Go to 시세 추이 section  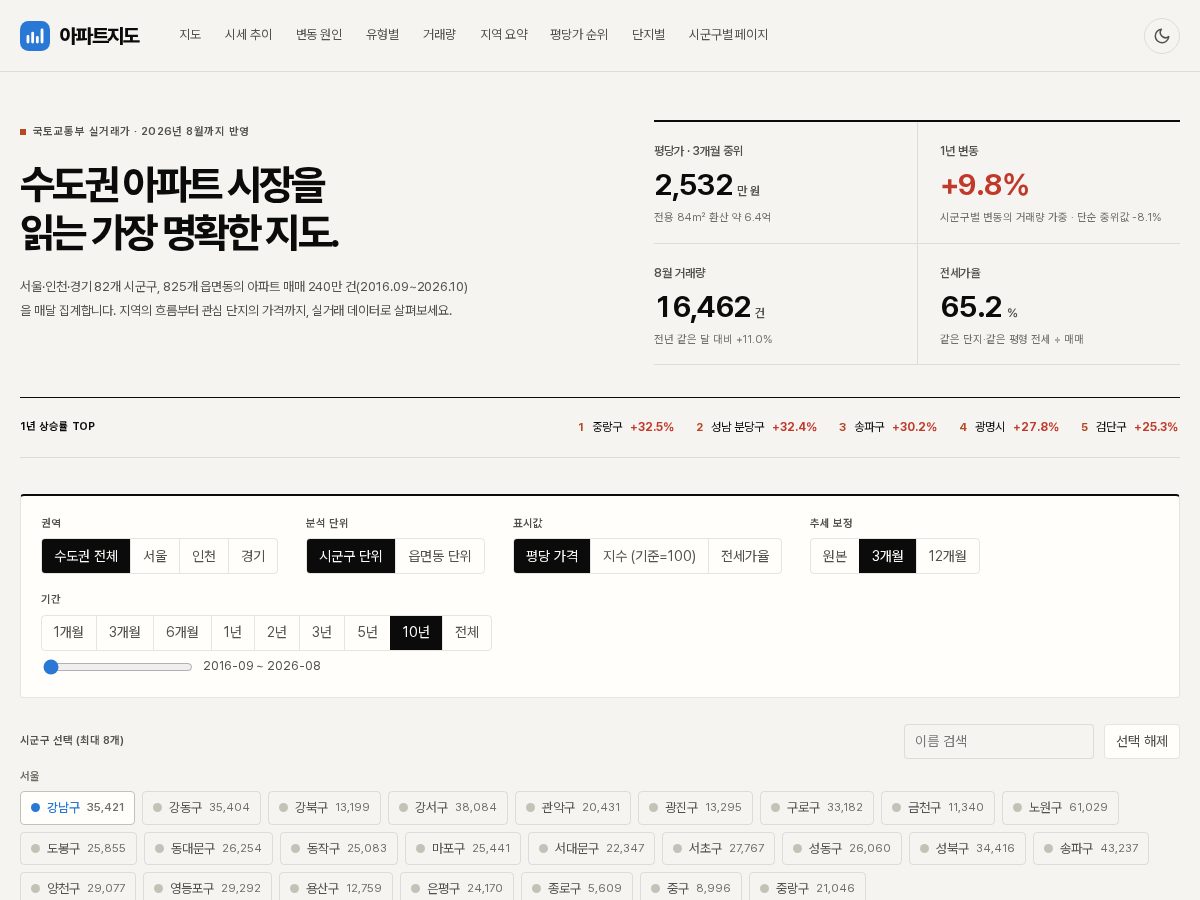248,35
